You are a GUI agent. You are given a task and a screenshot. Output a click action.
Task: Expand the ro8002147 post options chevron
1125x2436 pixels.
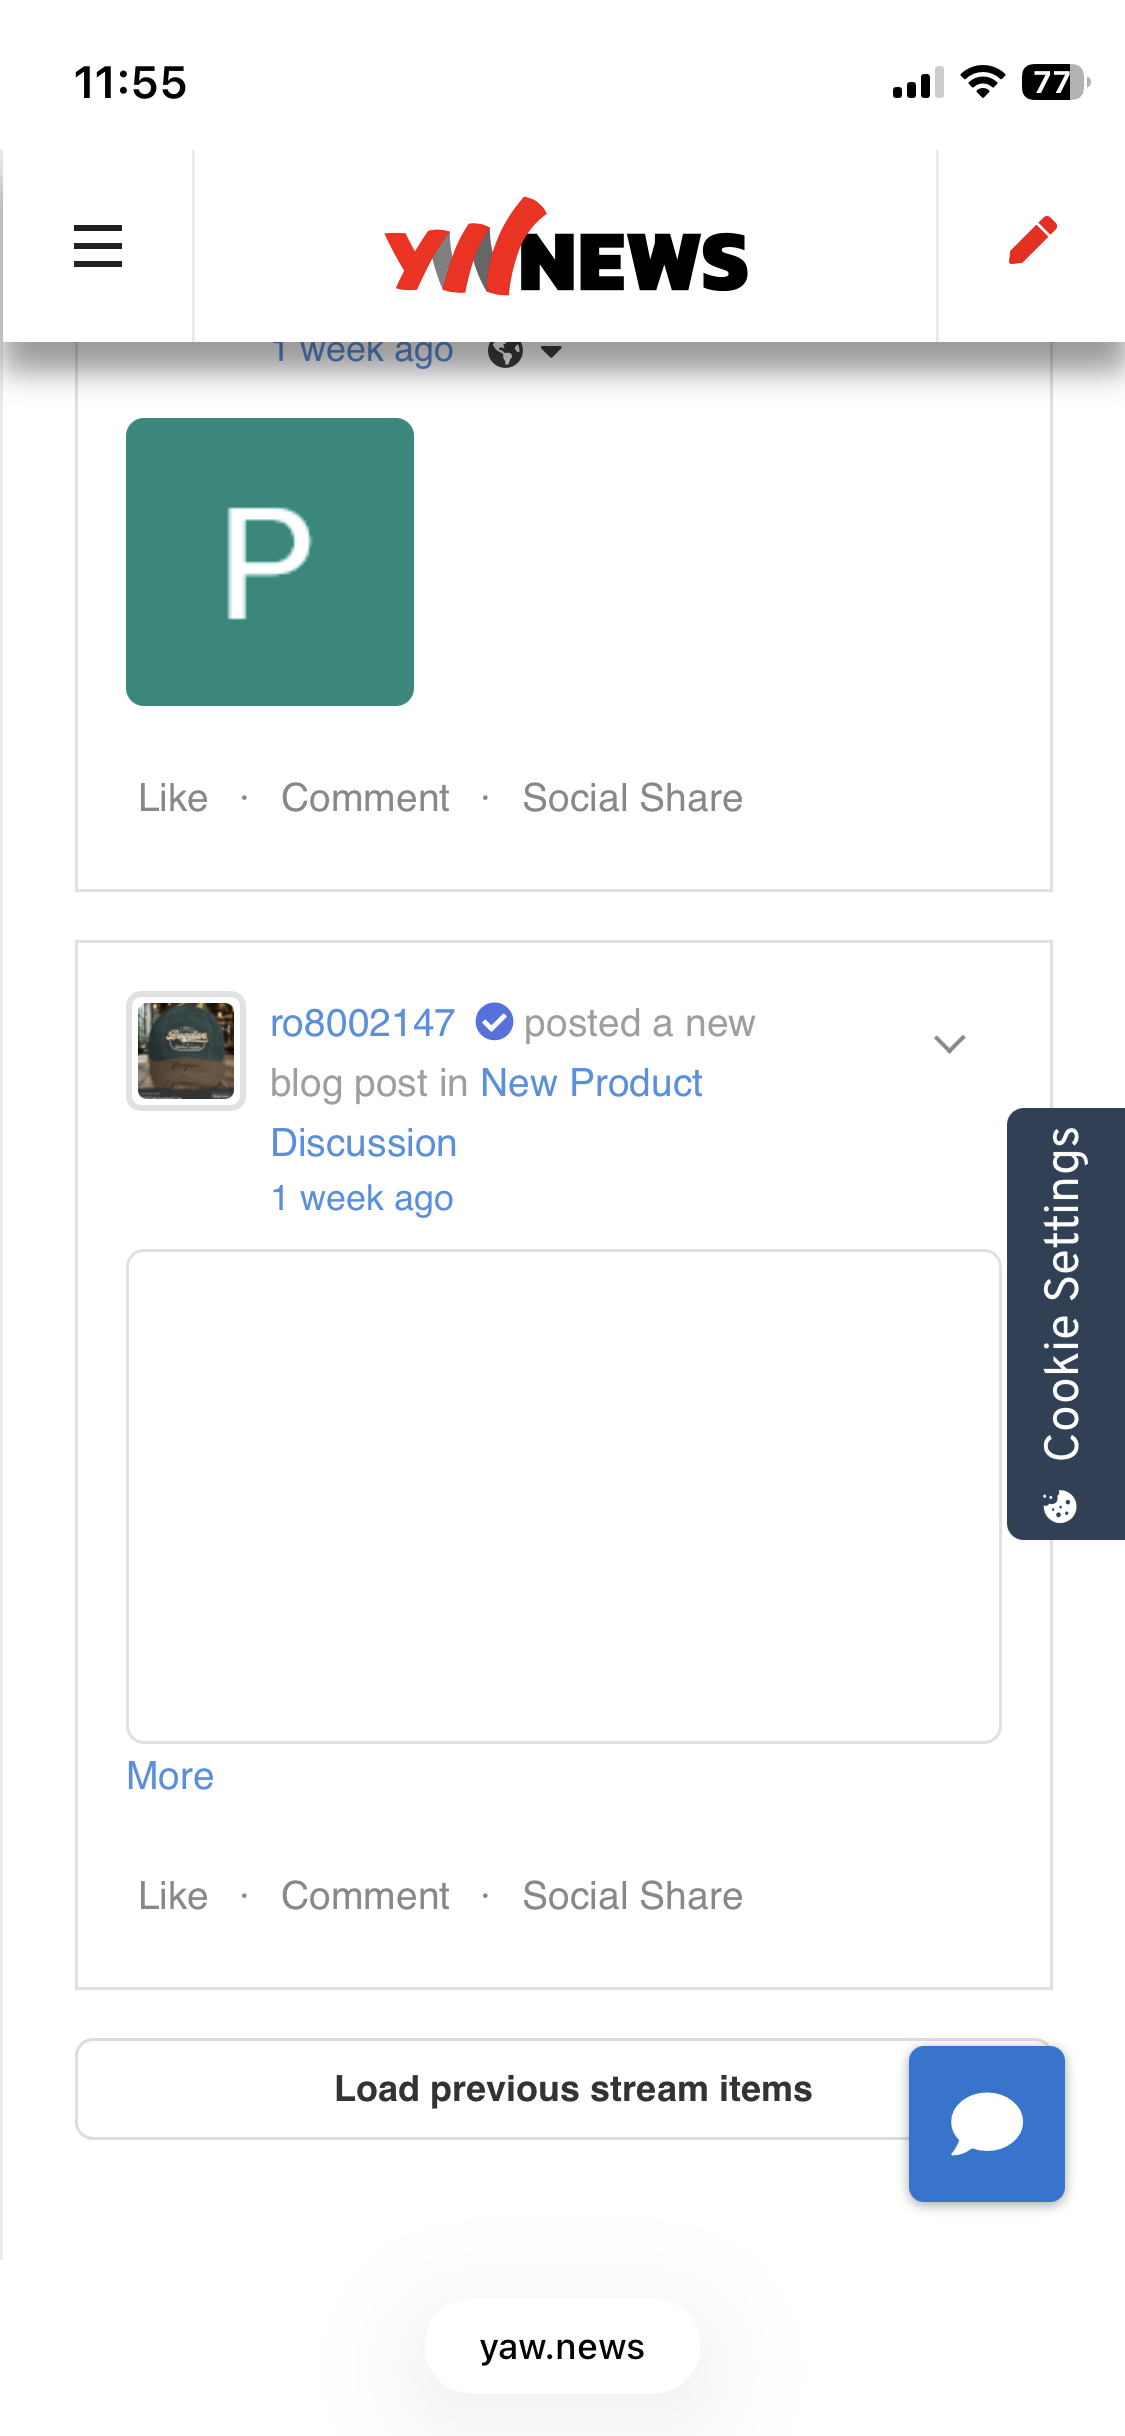click(949, 1044)
